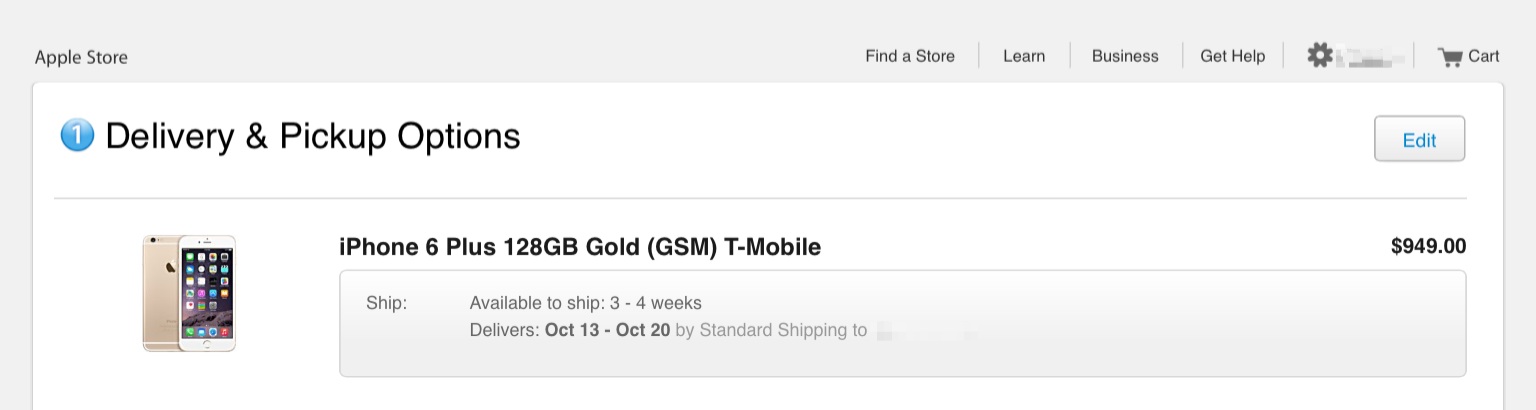
Task: Click the $949.00 price
Action: coord(1428,246)
